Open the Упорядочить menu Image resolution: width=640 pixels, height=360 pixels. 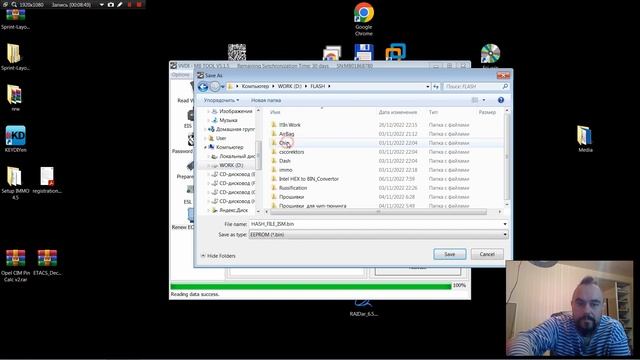[x=221, y=100]
